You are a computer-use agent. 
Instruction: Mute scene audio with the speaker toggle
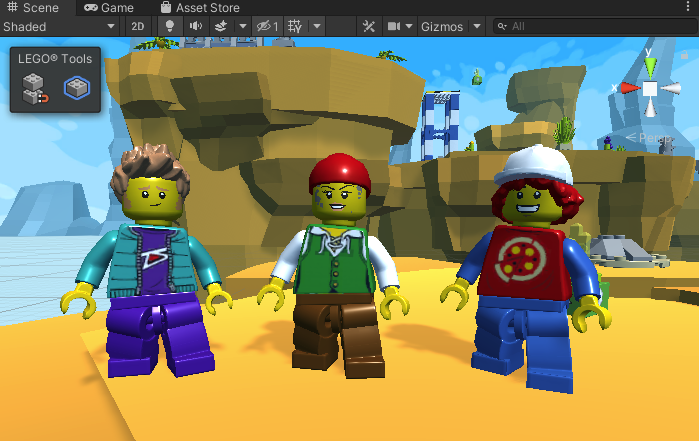point(195,26)
